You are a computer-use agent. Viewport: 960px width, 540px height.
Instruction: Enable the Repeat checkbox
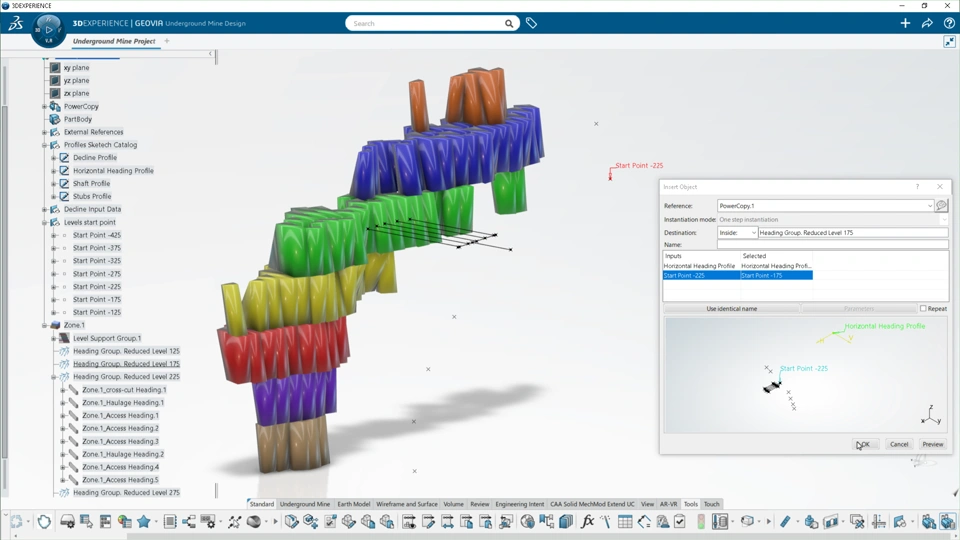click(923, 309)
